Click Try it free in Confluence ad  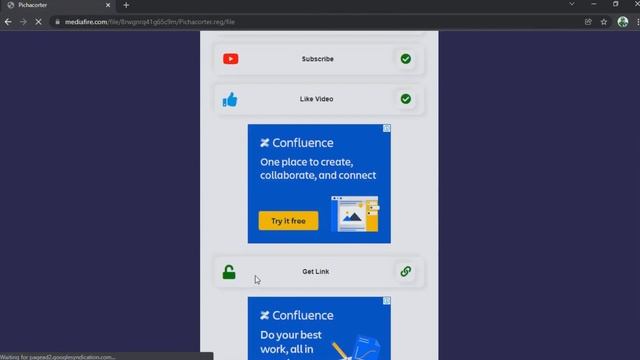click(288, 221)
